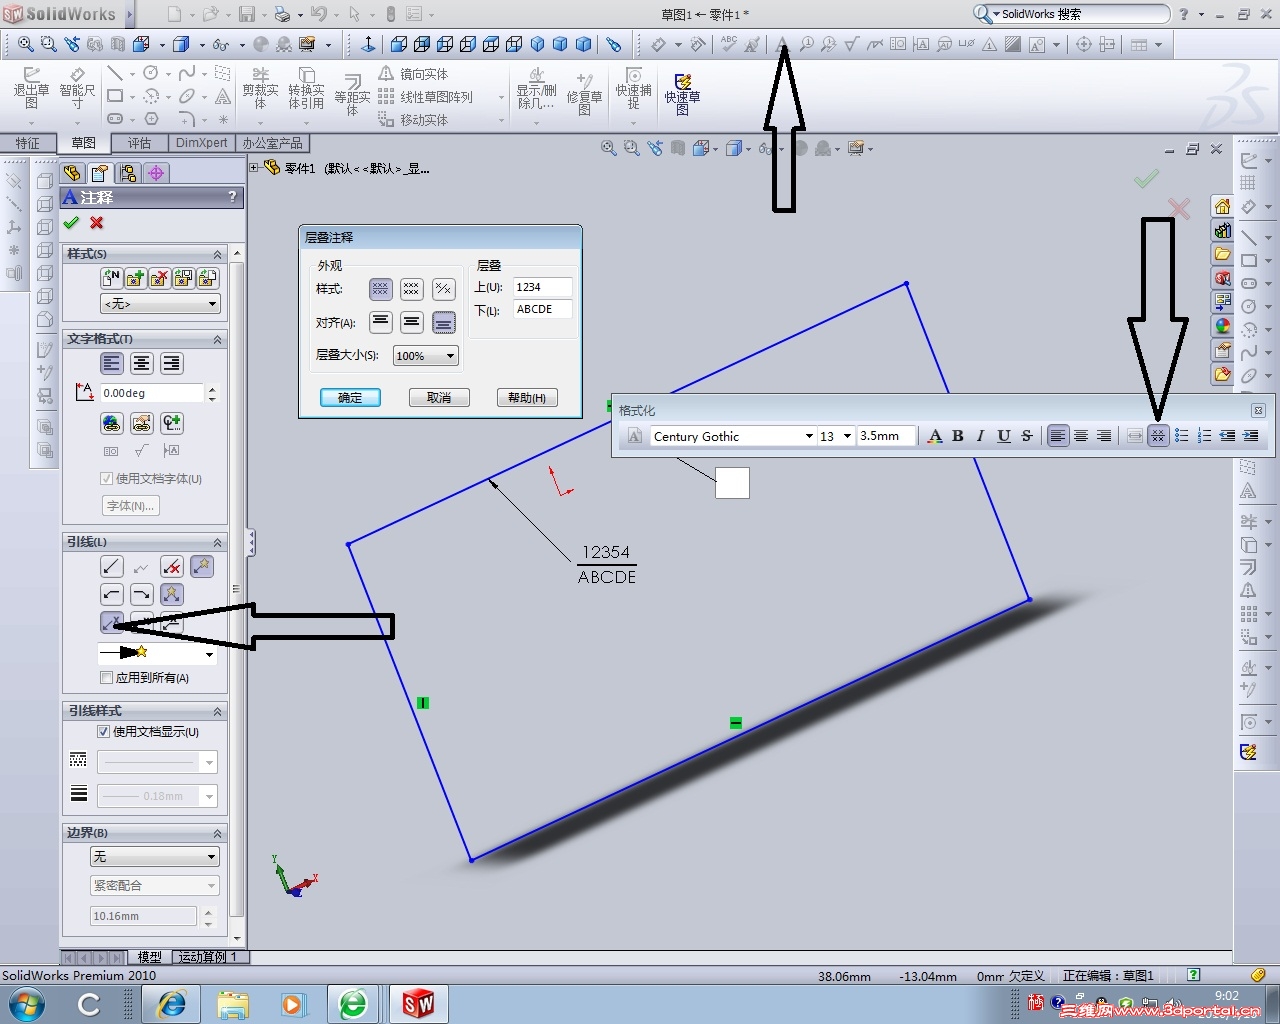Click the red cancel X in 注释 panel
This screenshot has height=1024, width=1280.
97,223
